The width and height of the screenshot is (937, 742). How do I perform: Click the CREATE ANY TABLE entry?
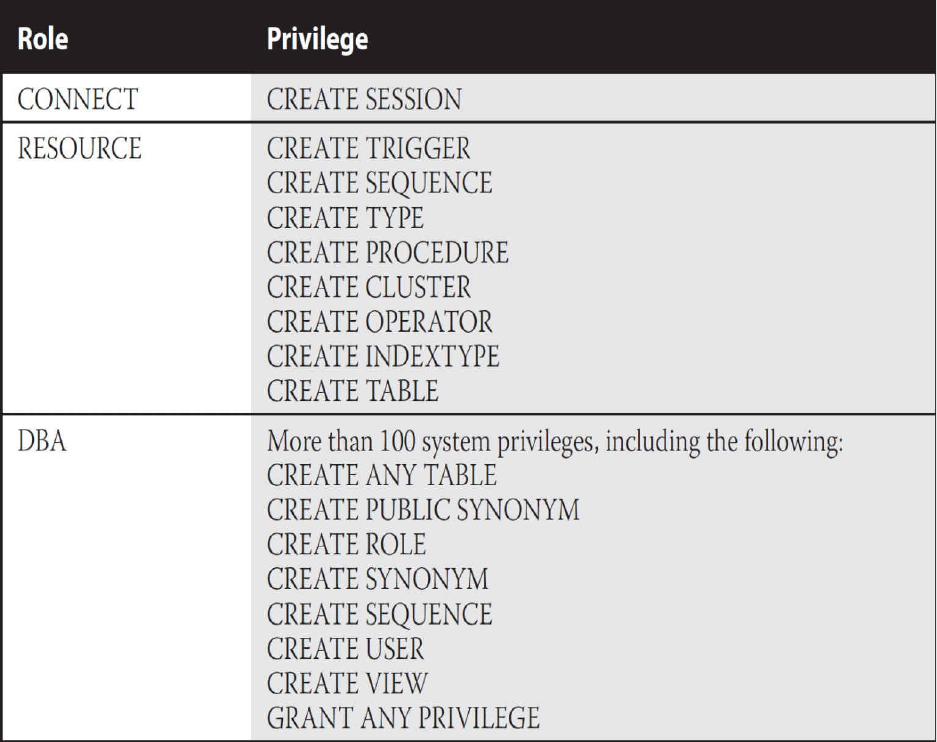(x=381, y=476)
